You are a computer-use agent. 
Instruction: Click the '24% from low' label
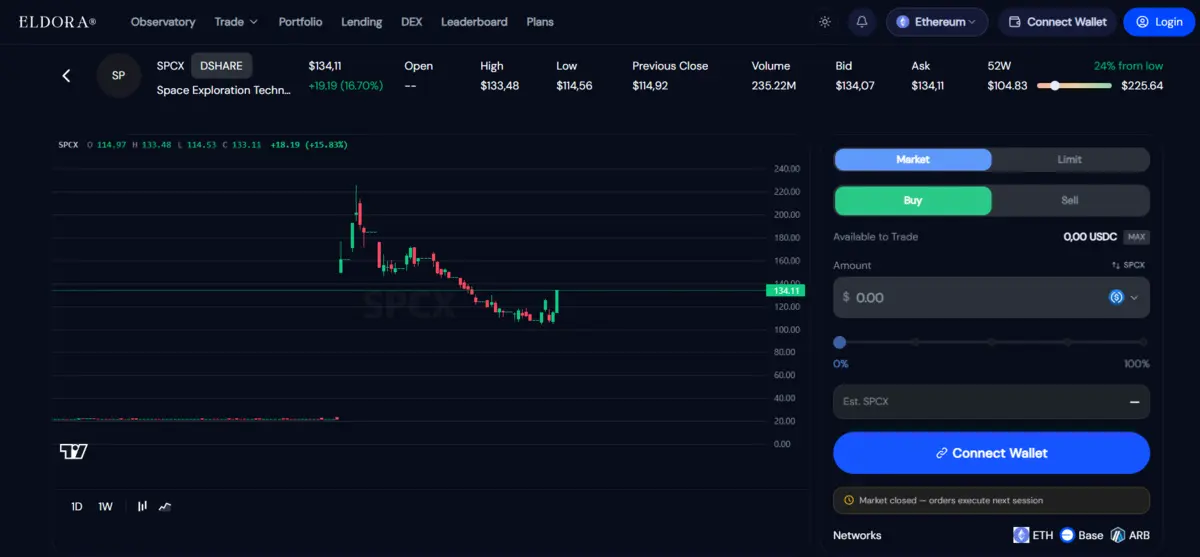(x=1128, y=66)
